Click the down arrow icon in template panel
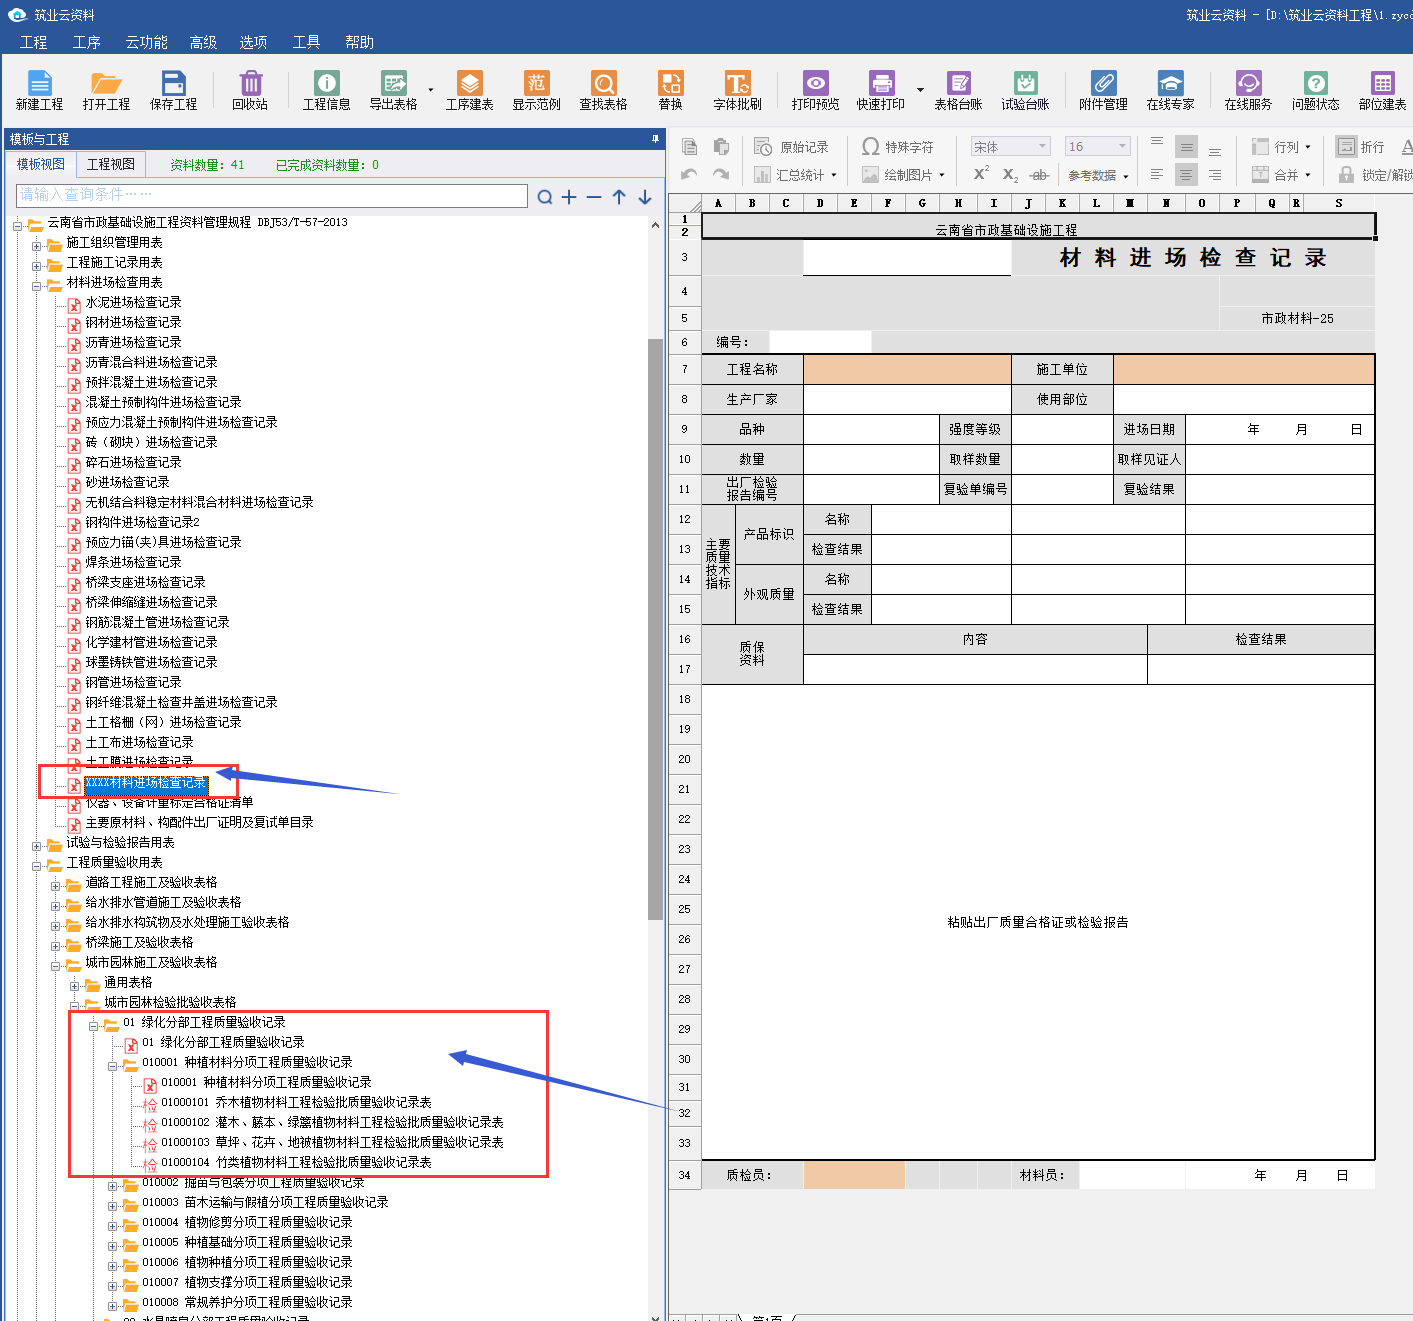Image resolution: width=1413 pixels, height=1321 pixels. (645, 197)
